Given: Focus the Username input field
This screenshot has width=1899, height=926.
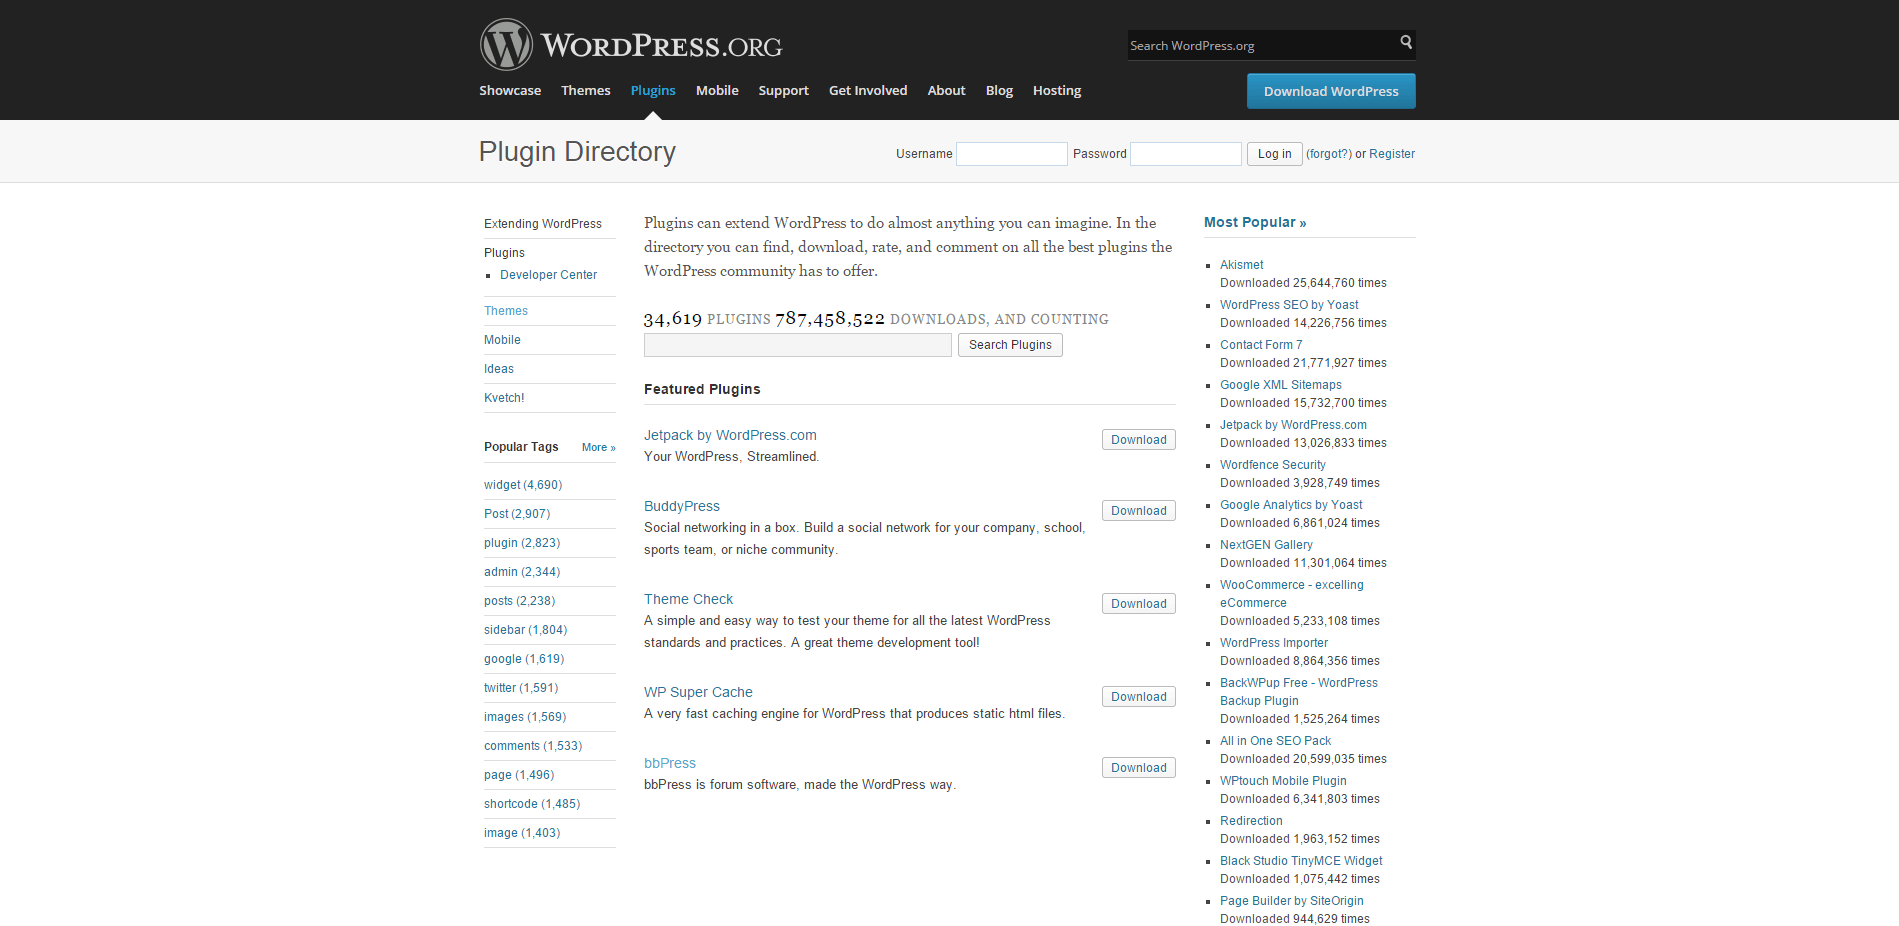Looking at the screenshot, I should [1011, 154].
